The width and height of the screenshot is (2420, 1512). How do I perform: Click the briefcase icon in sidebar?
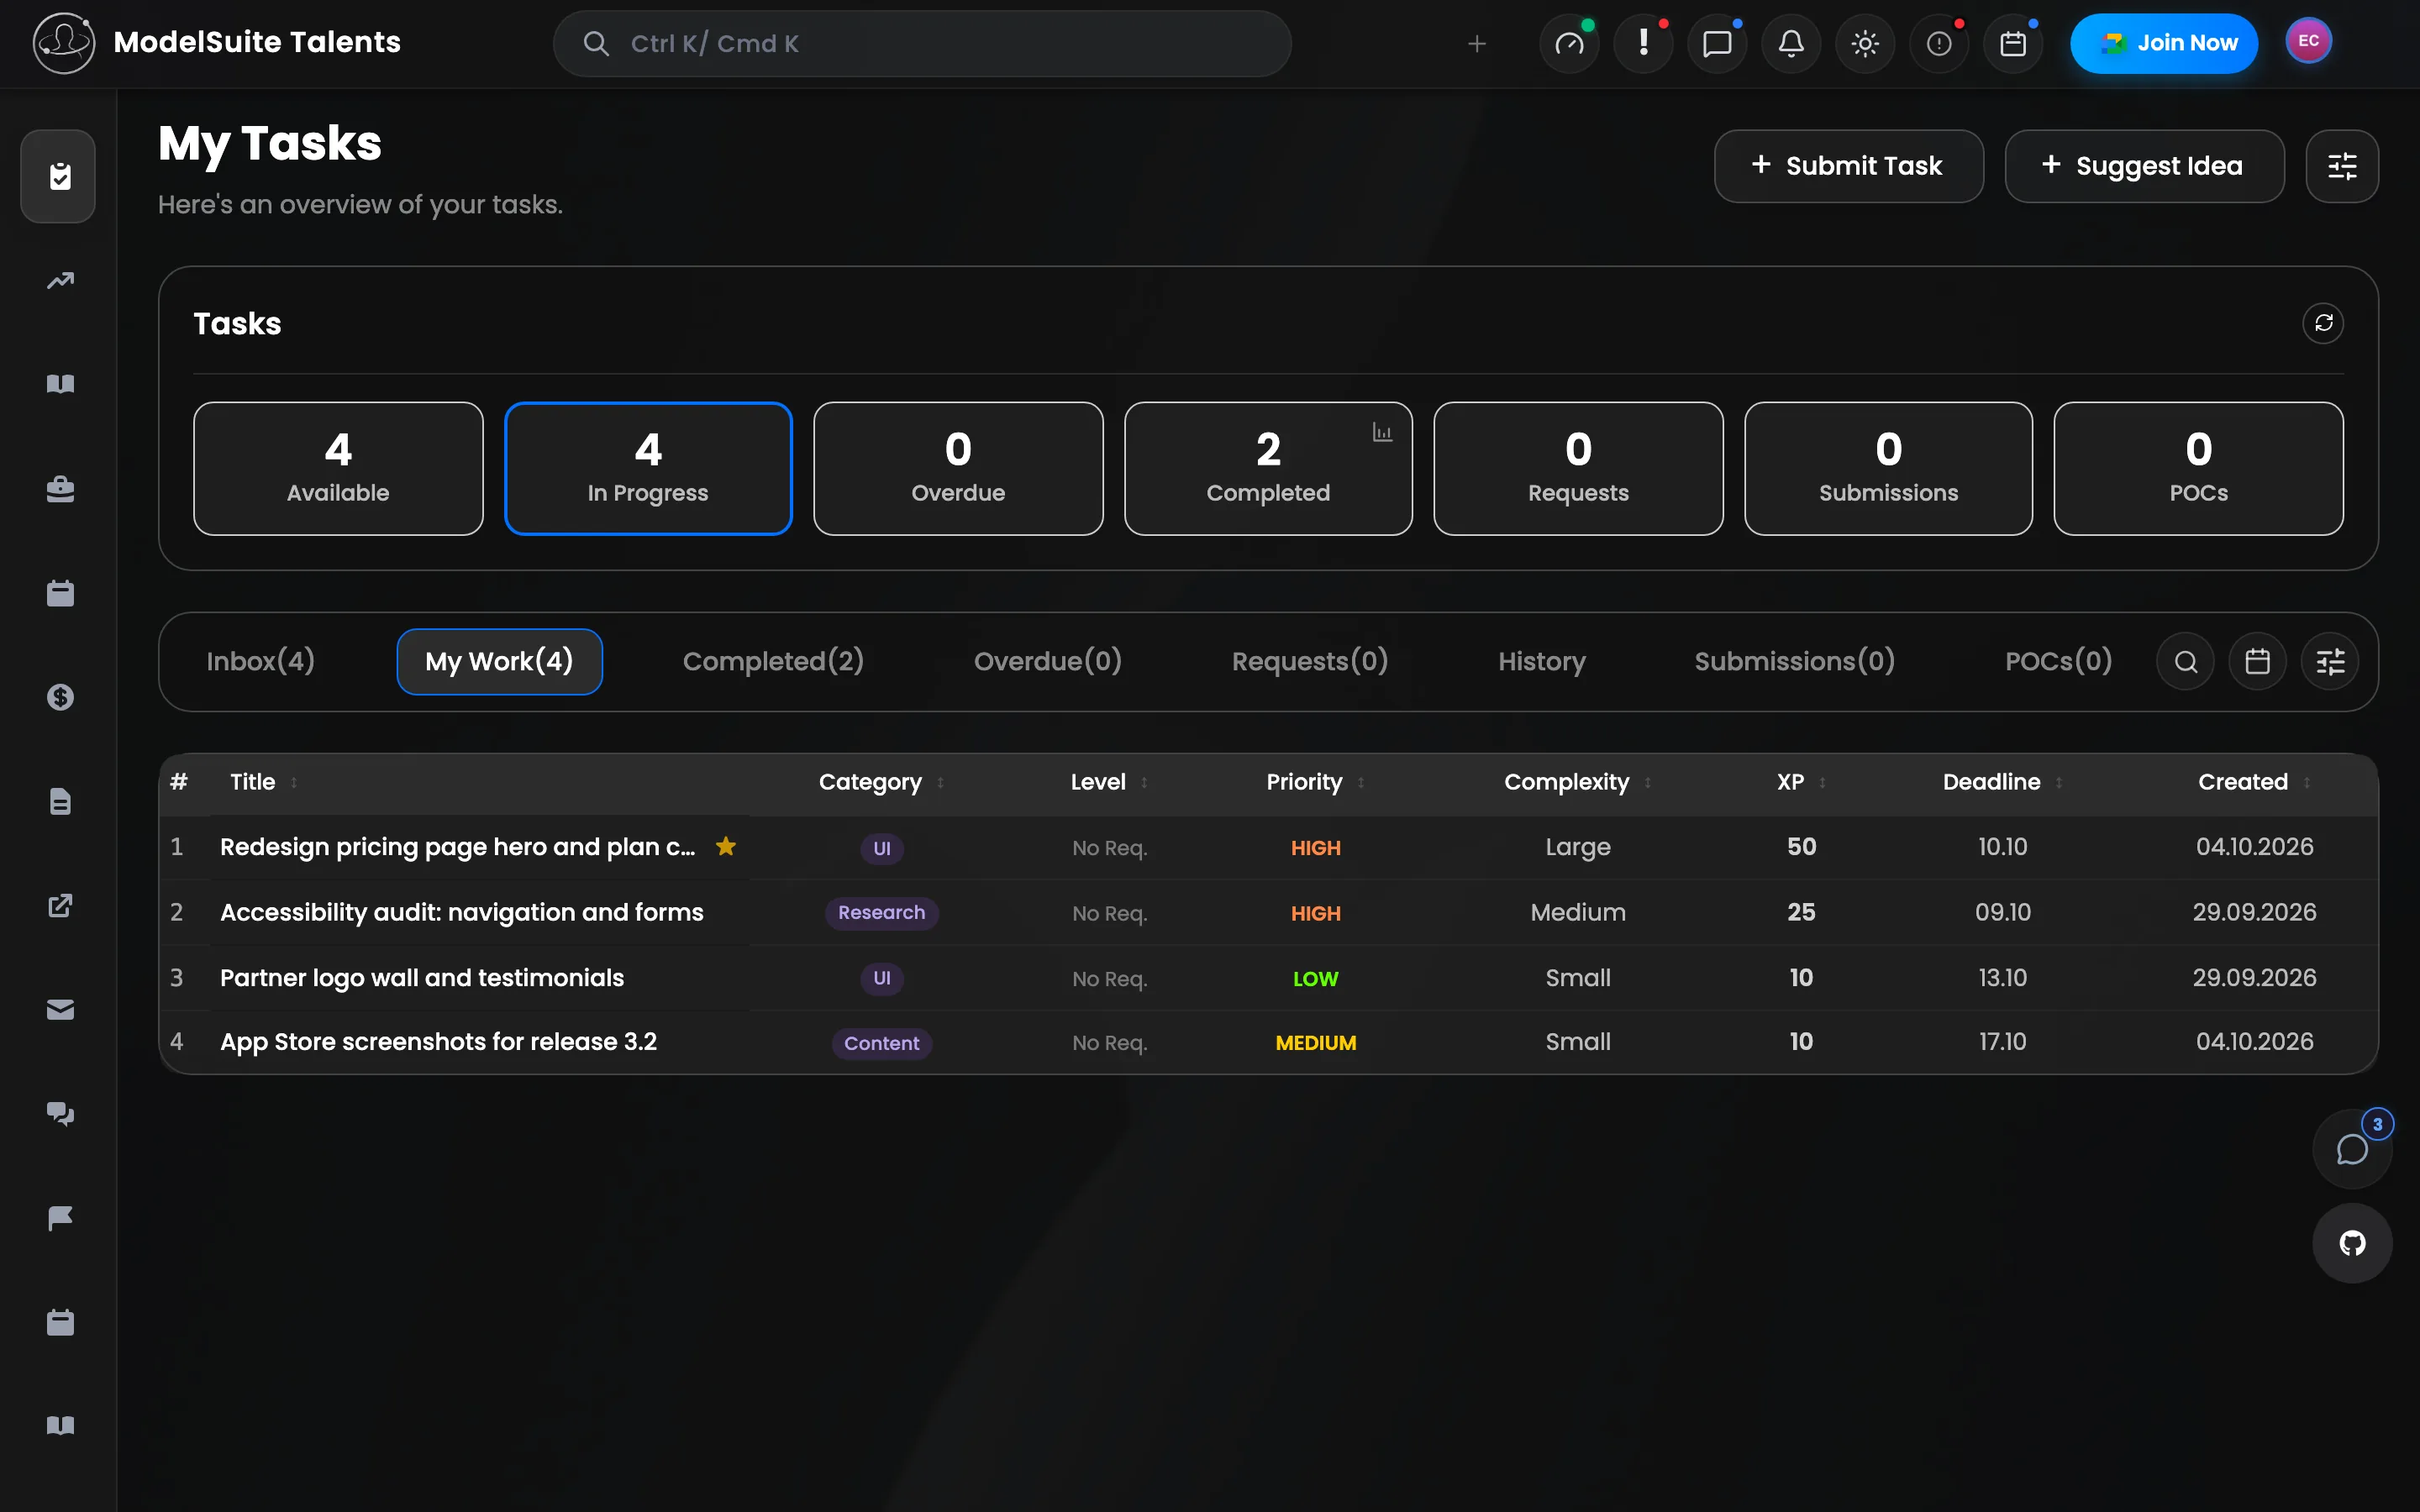pos(60,489)
